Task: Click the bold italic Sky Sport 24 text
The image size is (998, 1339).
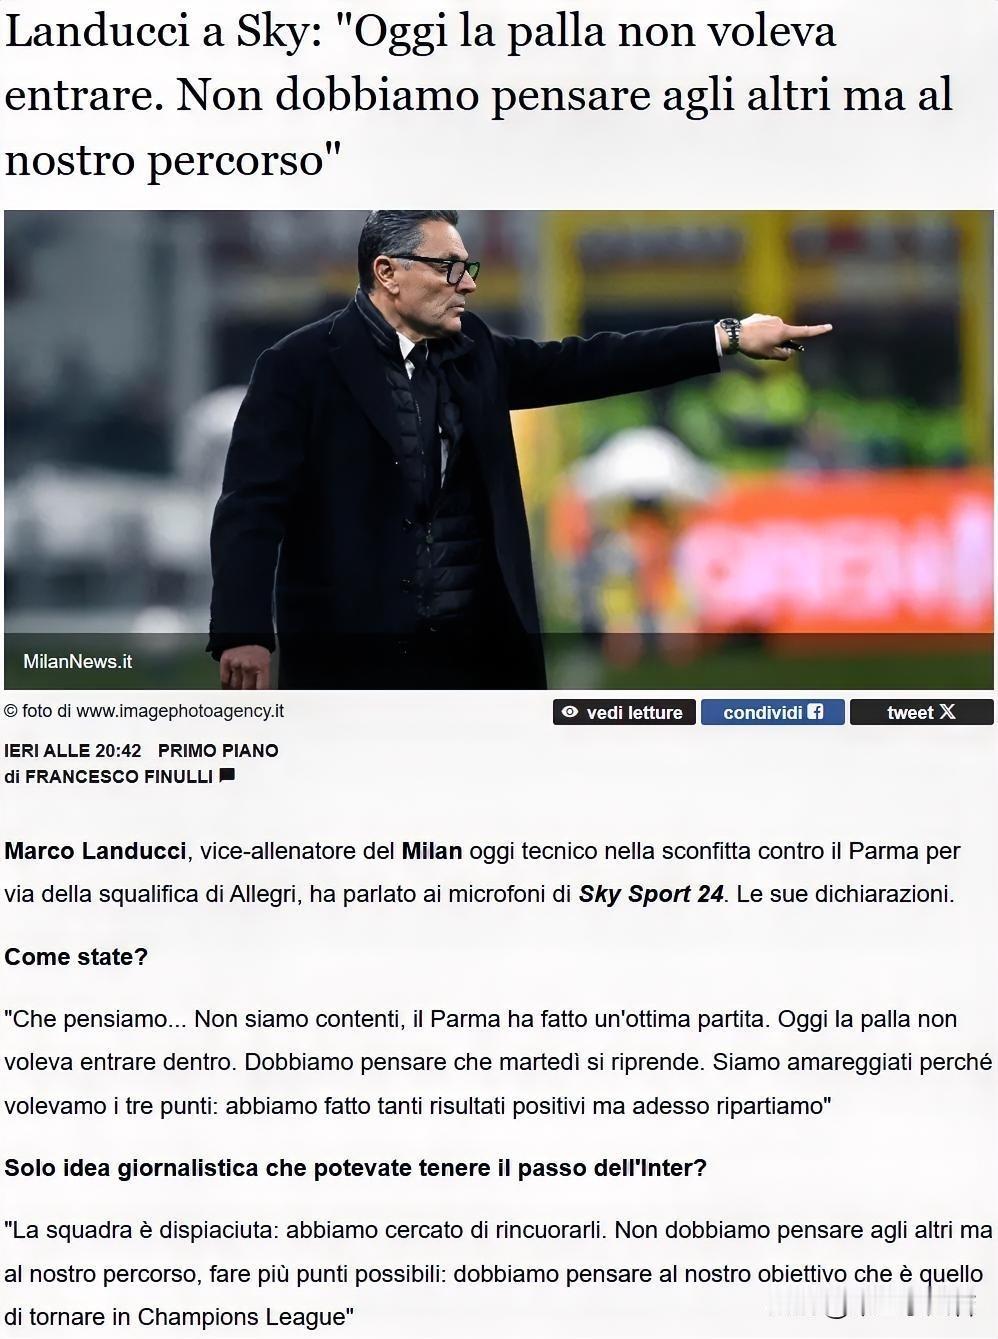Action: (651, 894)
